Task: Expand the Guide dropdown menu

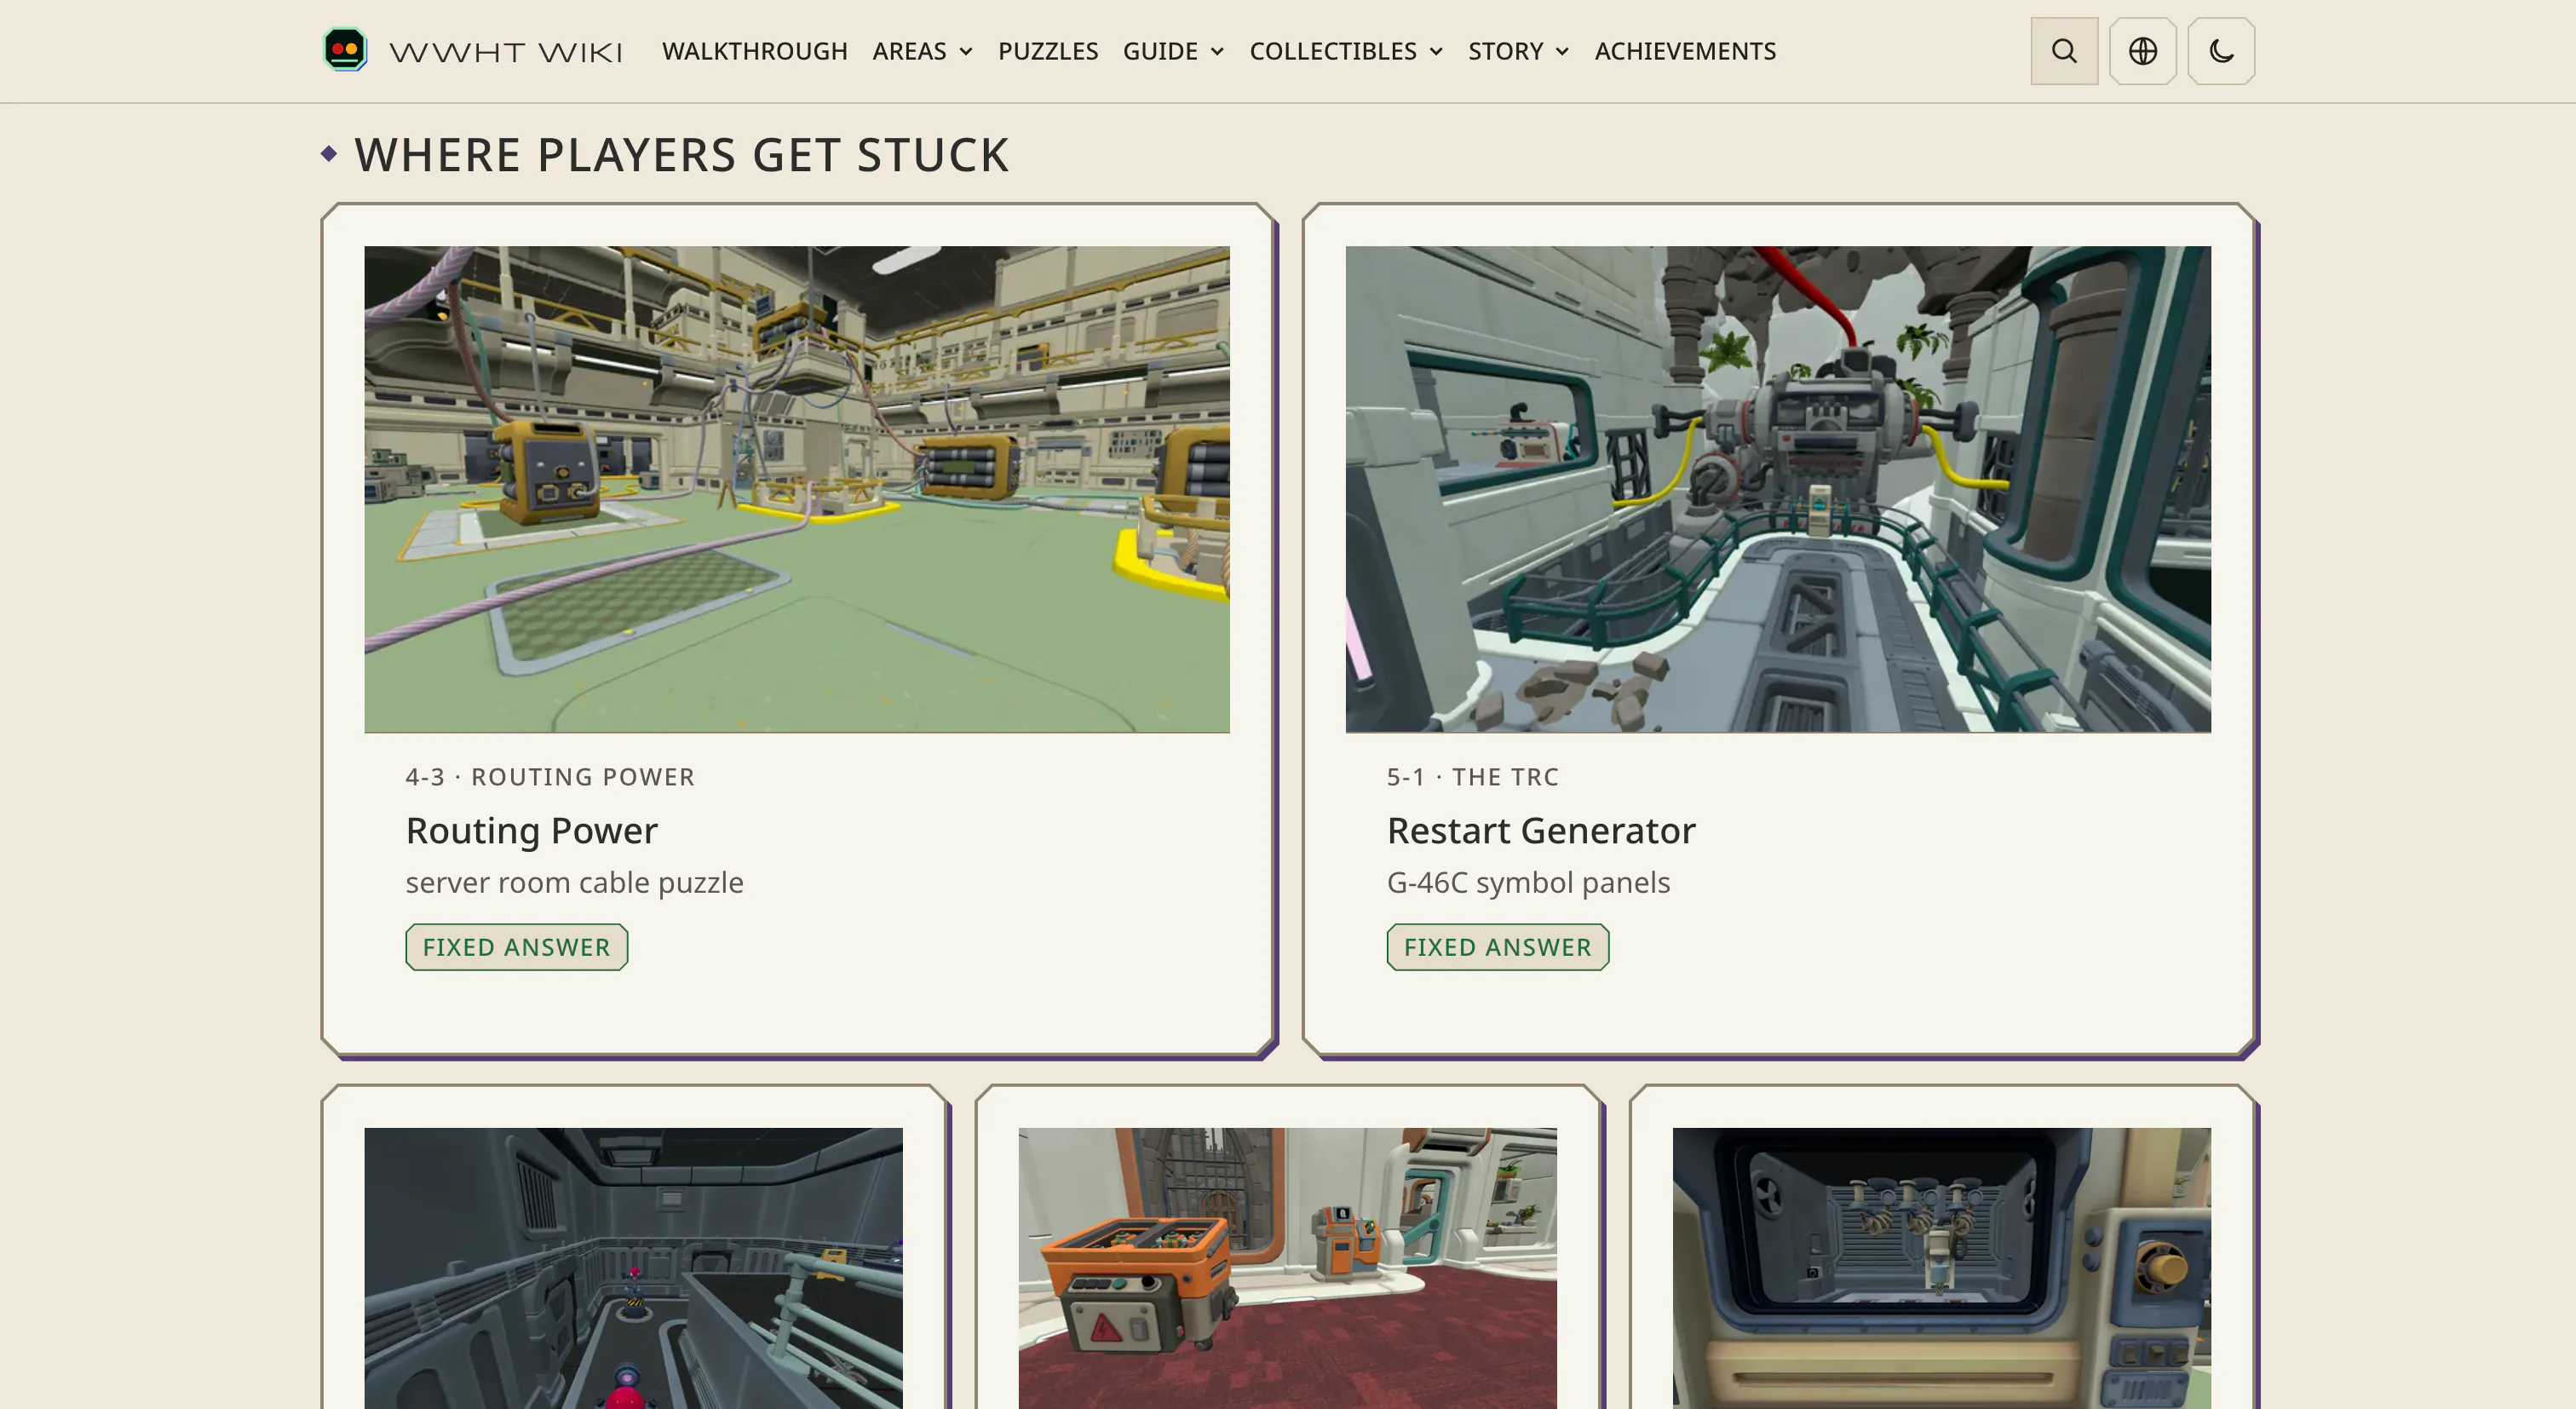Action: pos(1173,51)
